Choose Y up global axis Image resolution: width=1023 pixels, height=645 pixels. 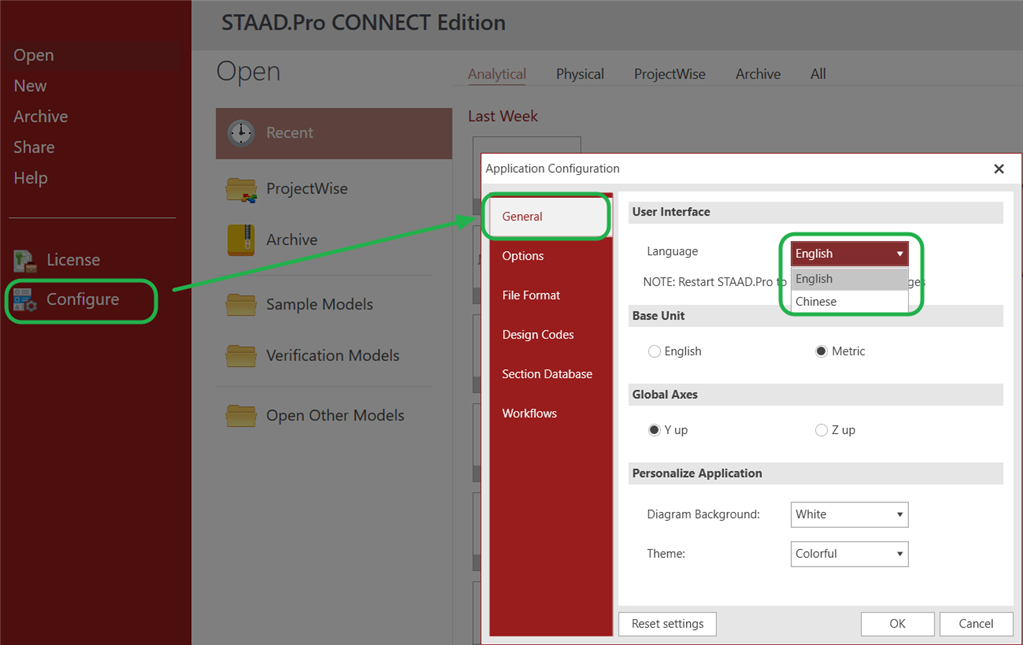654,430
